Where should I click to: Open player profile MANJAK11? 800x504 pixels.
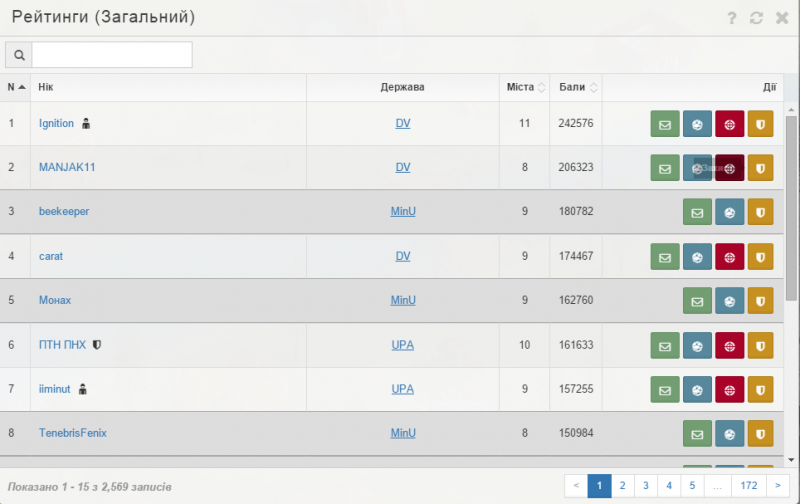66,168
